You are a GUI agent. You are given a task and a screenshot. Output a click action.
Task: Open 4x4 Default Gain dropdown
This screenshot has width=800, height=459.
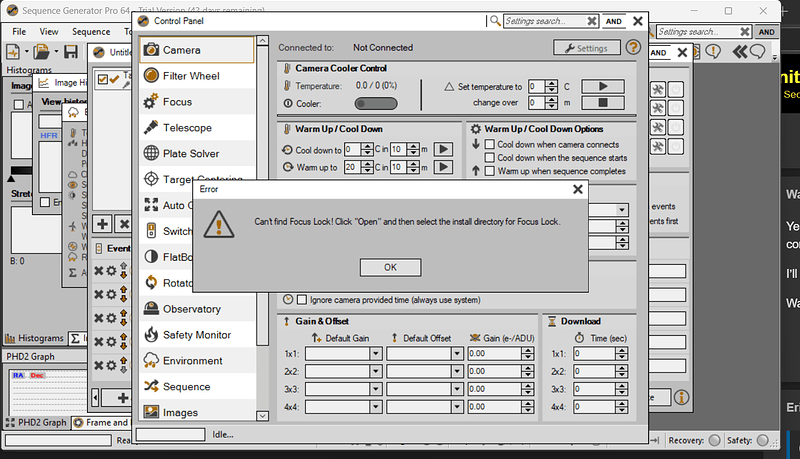(x=376, y=407)
